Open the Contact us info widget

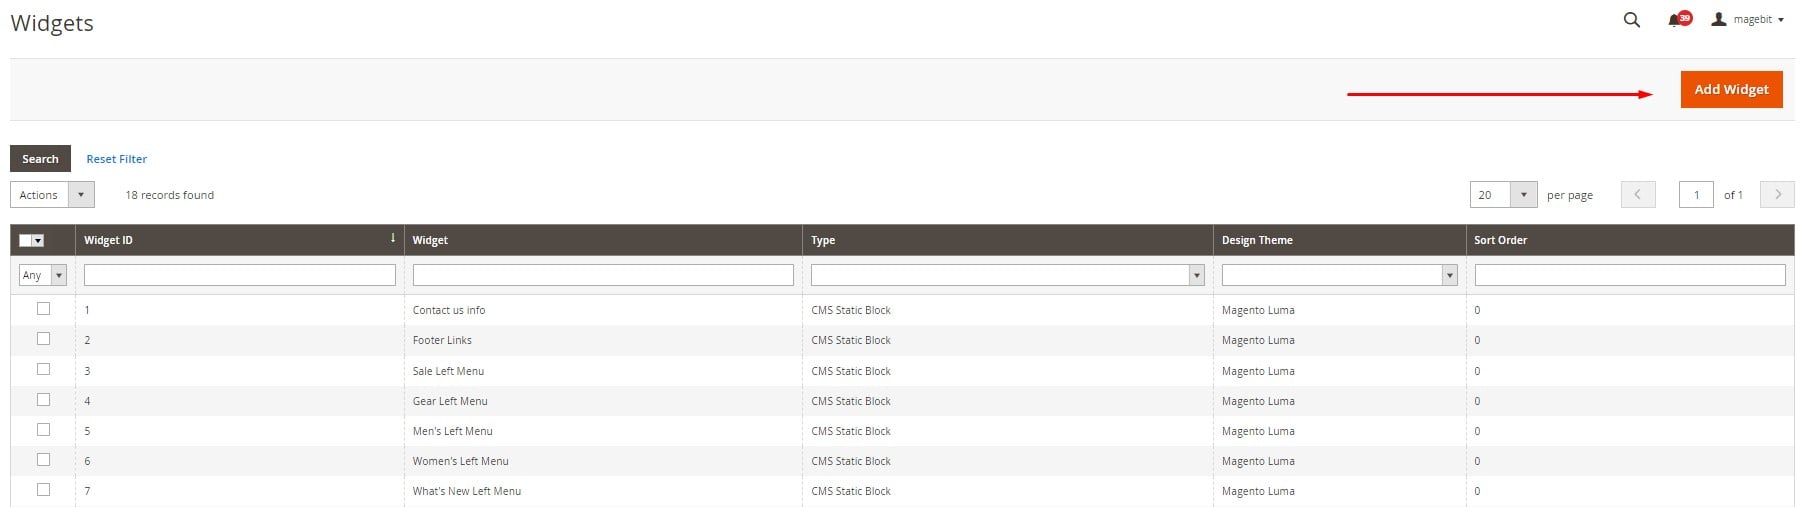pyautogui.click(x=449, y=310)
